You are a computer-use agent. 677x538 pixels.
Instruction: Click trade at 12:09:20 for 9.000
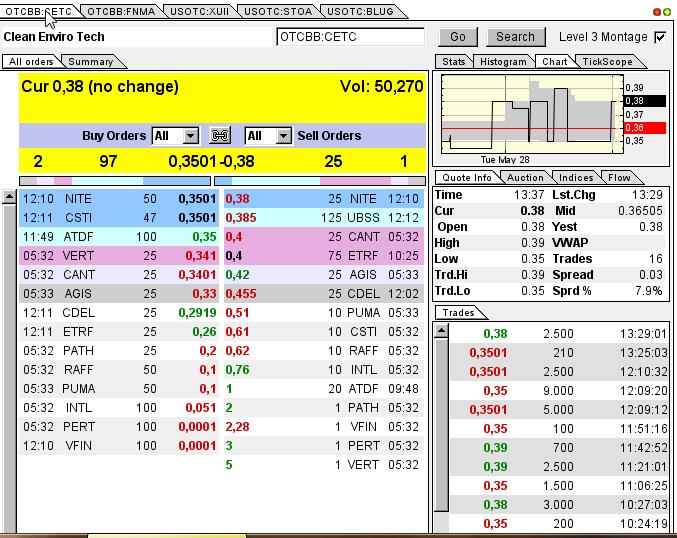[x=559, y=391]
